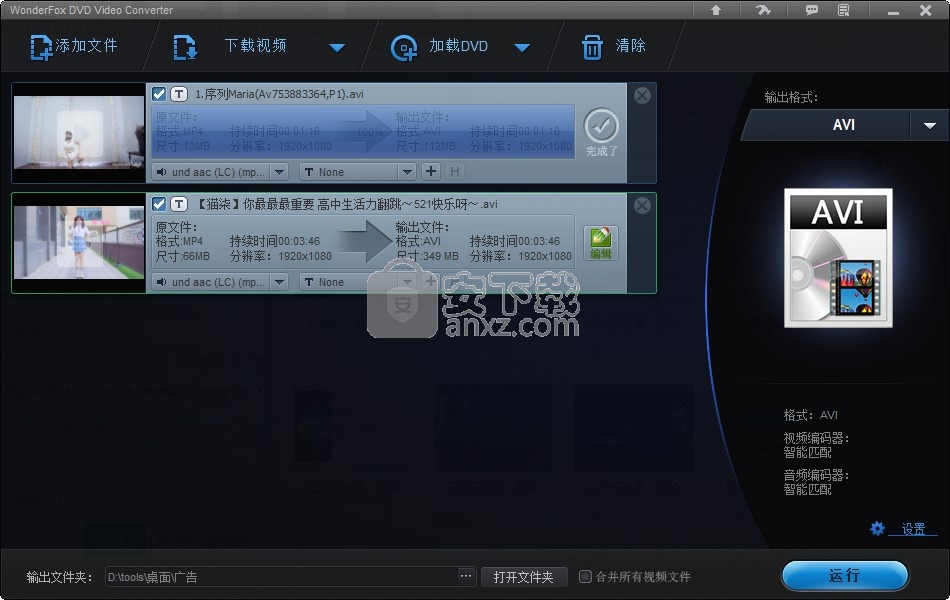Remove the 序列Maria video from the list
The image size is (950, 600).
642,95
